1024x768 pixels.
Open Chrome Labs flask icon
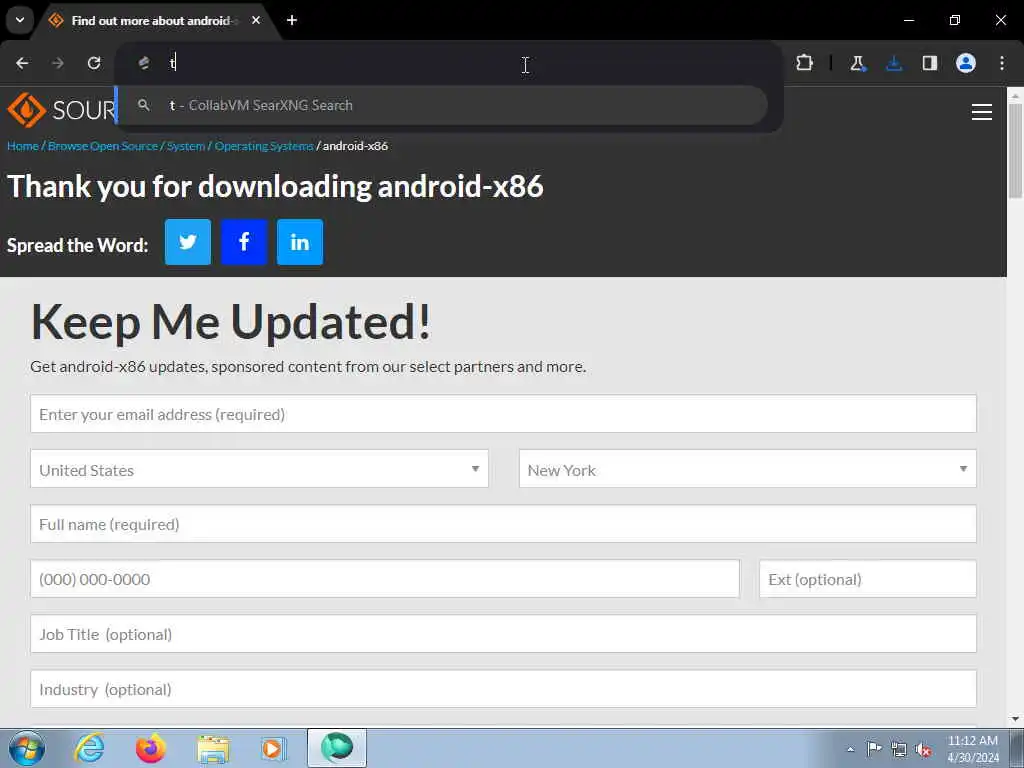(x=857, y=63)
